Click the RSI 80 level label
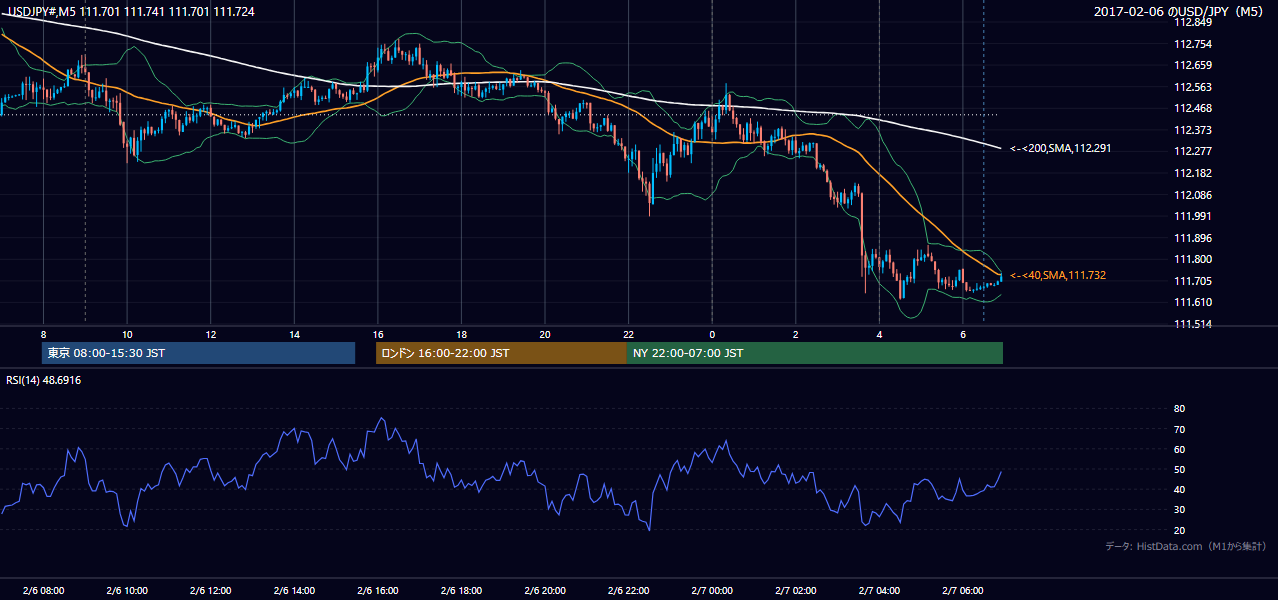 pos(1179,409)
